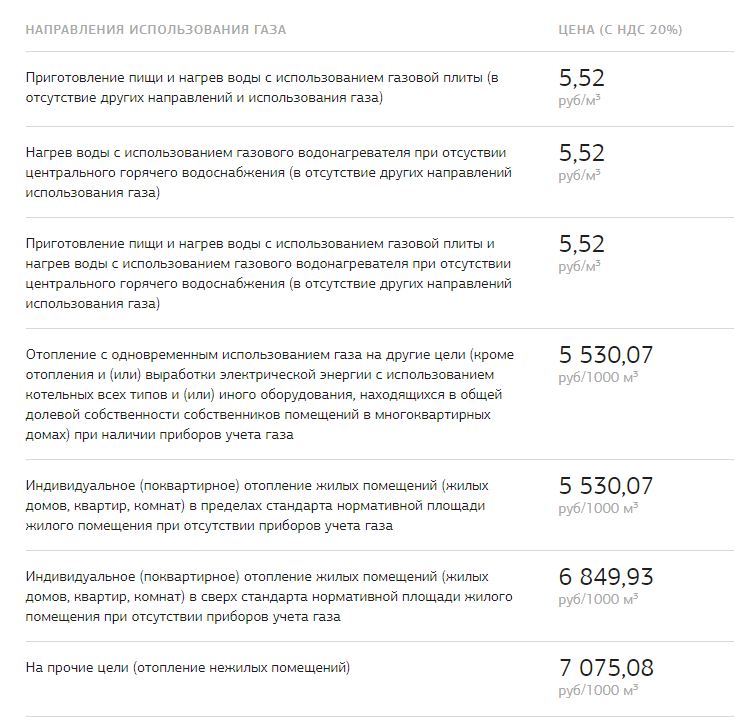Select the first row's 5,52 price value
The height and width of the screenshot is (723, 742).
click(x=582, y=78)
